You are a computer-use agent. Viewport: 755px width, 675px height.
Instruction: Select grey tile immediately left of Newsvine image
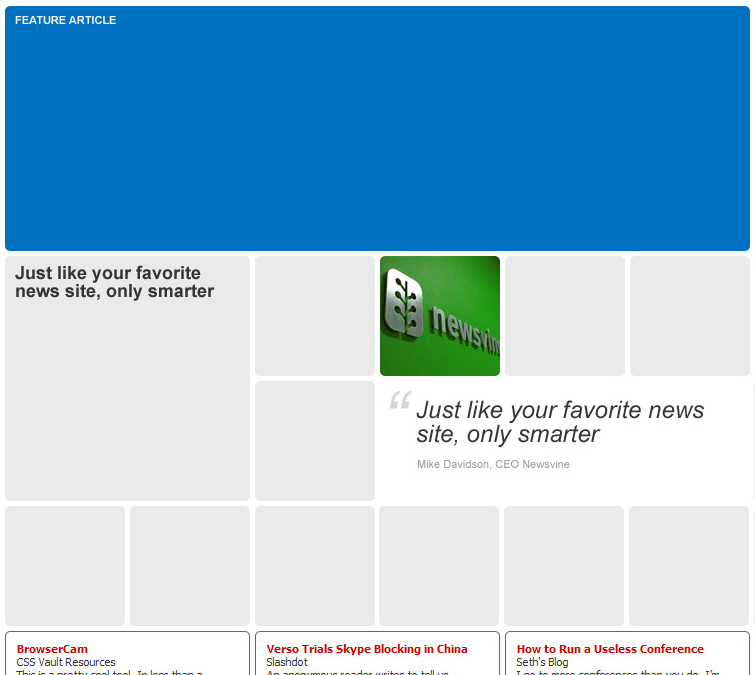(x=315, y=316)
